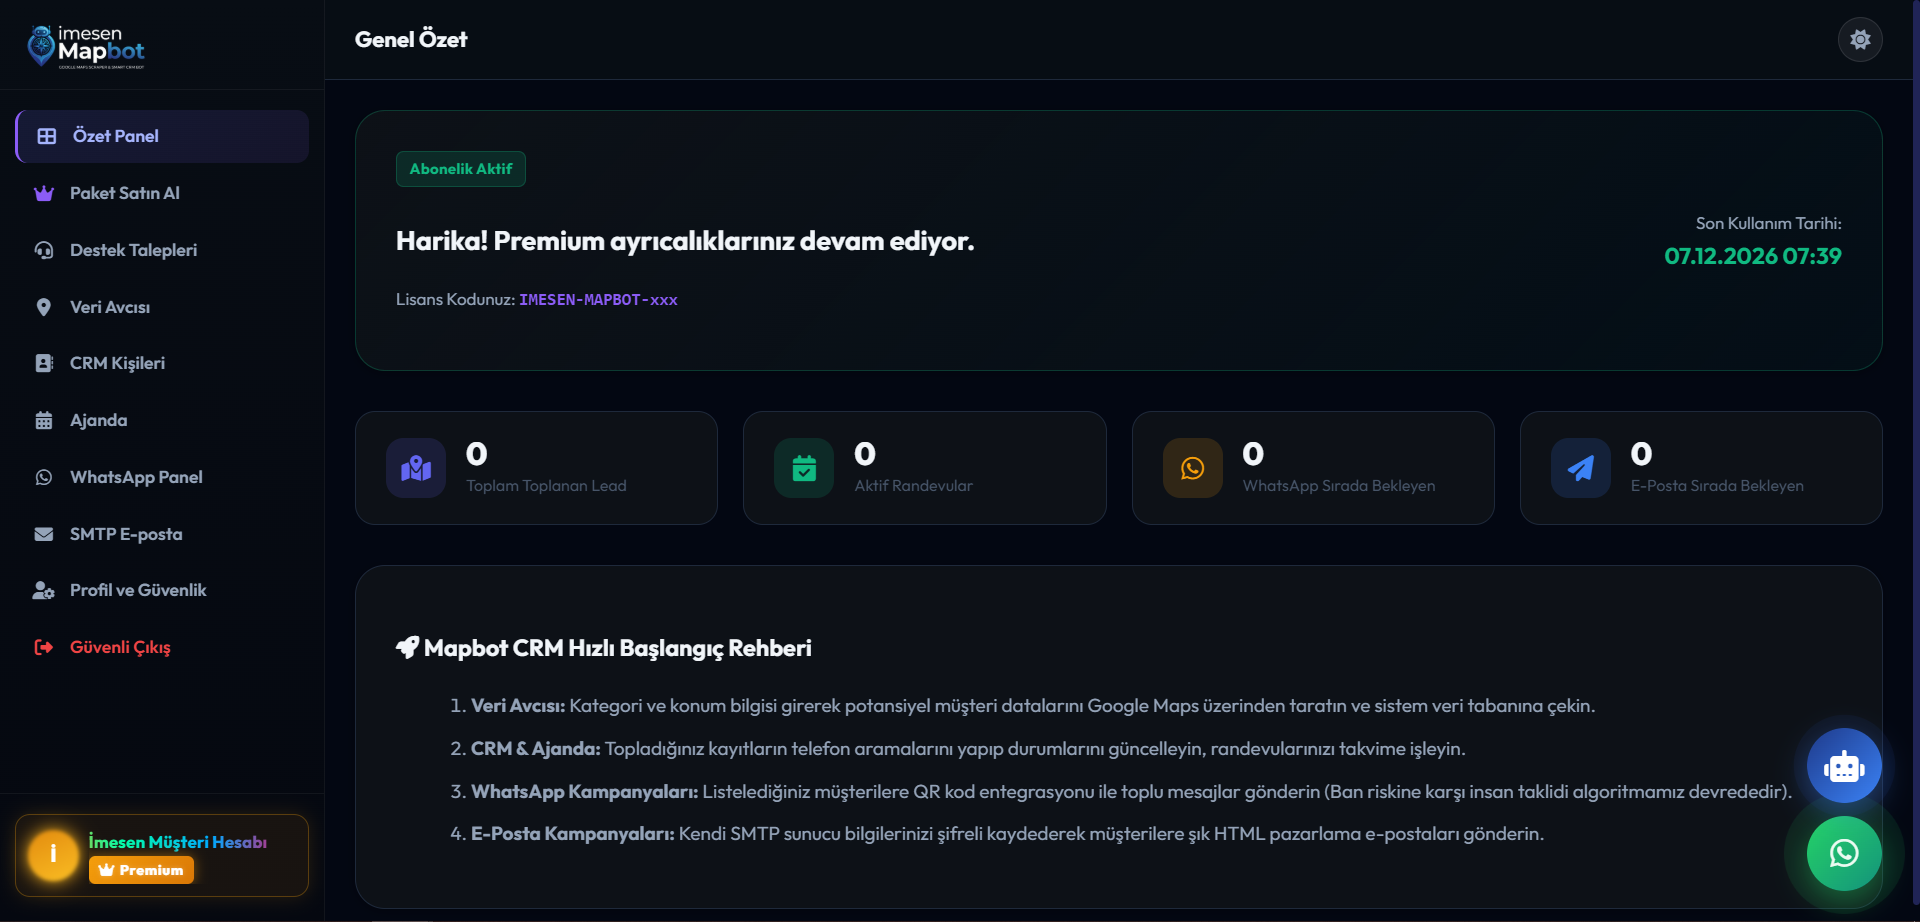Click the green calendar check icon
The width and height of the screenshot is (1920, 922).
tap(804, 468)
